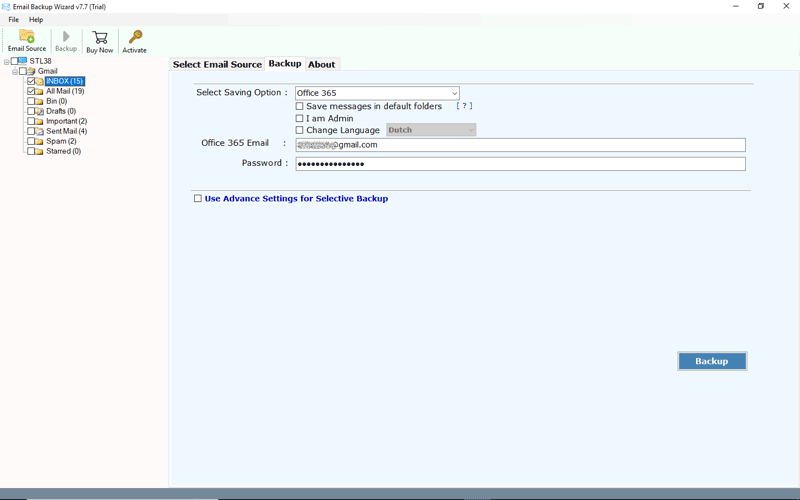
Task: Check the Drafts (0) checkbox
Action: (x=31, y=111)
